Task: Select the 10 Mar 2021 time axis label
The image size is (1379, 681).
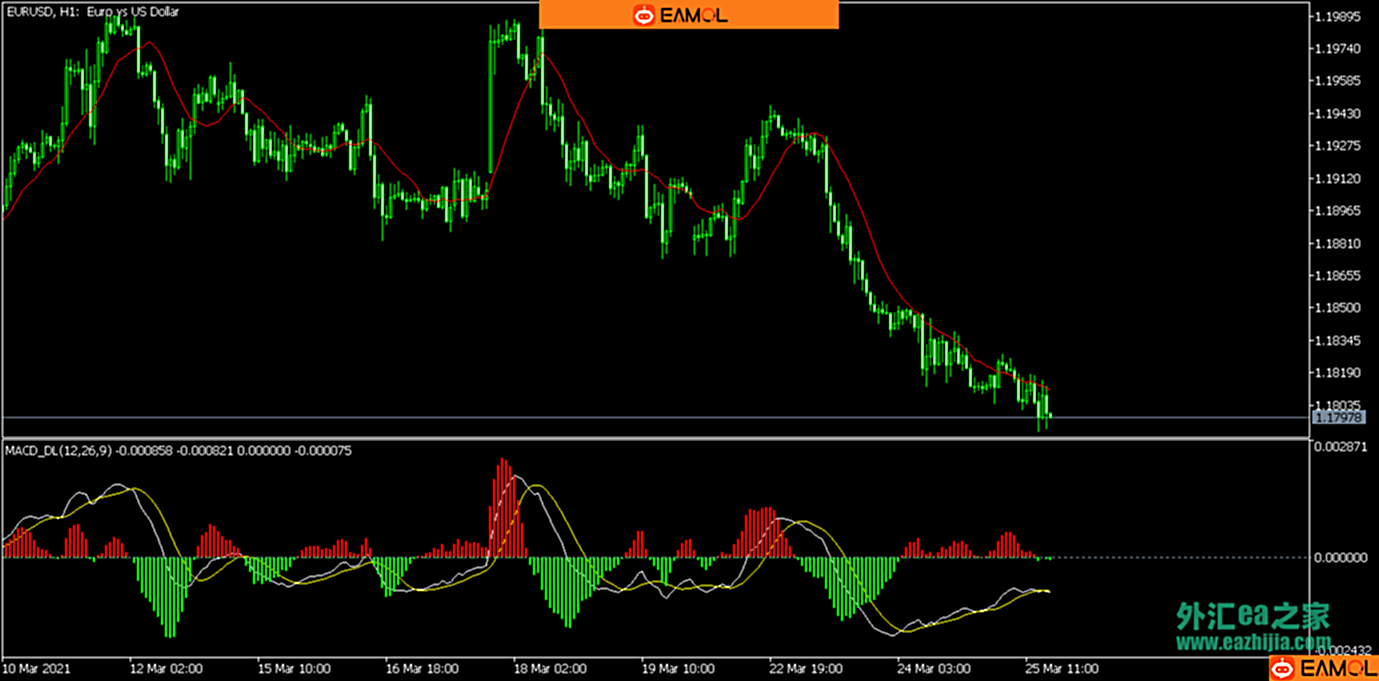Action: pos(37,668)
